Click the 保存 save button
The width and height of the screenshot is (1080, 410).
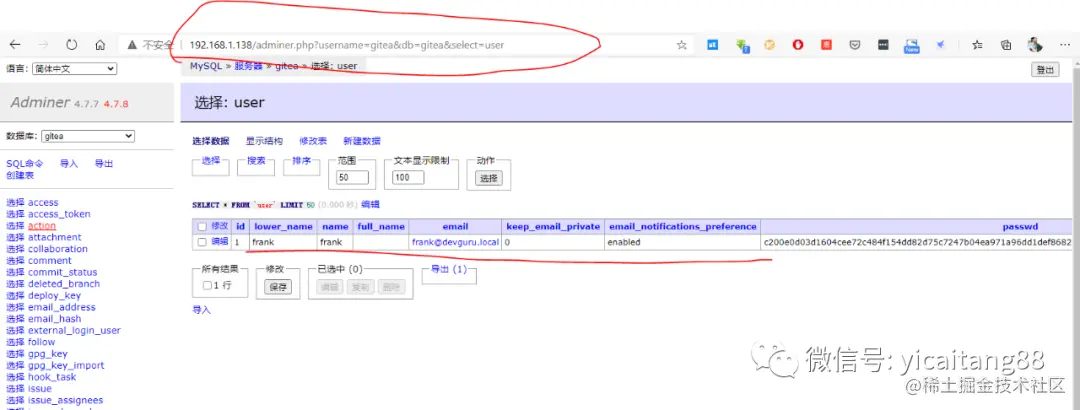click(x=278, y=287)
